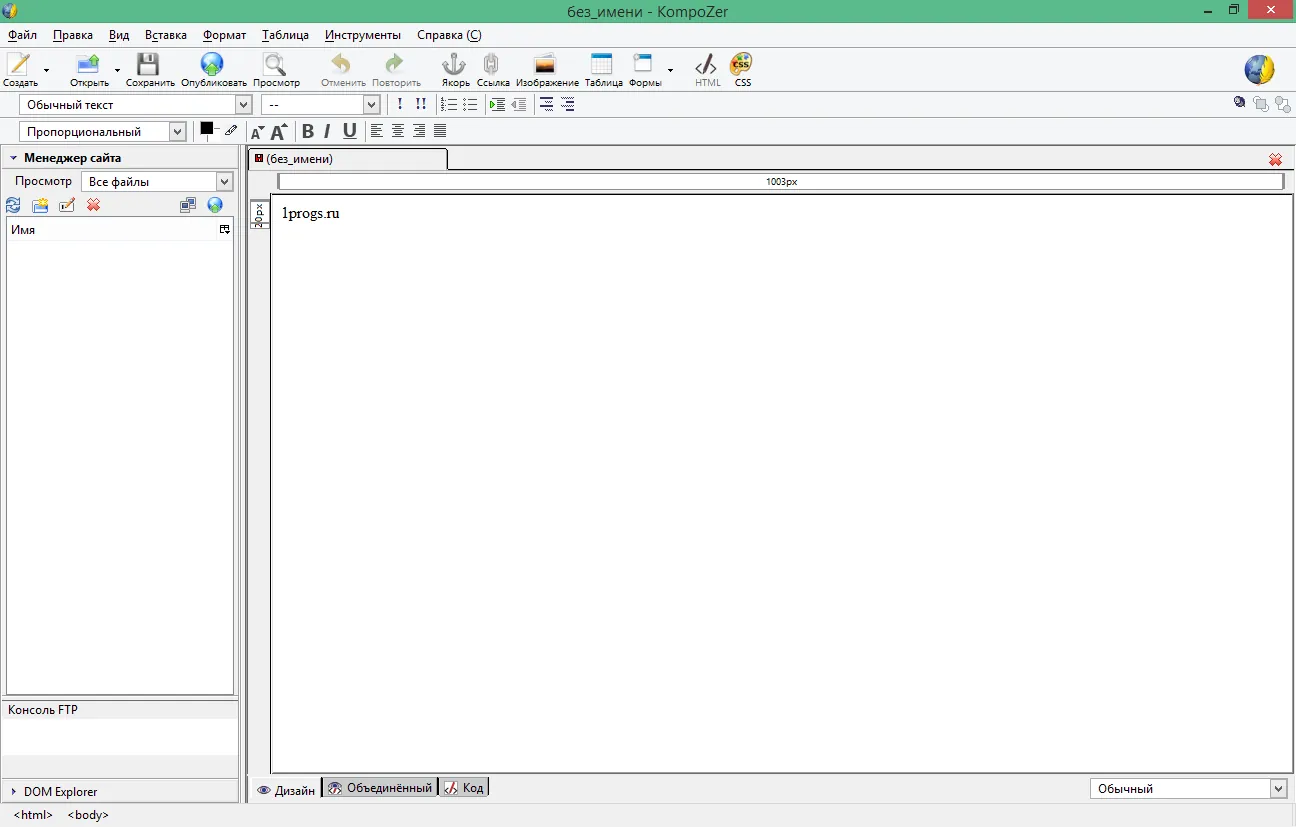Publish the page with Опубликовать
Image resolution: width=1296 pixels, height=827 pixels.
(x=212, y=64)
